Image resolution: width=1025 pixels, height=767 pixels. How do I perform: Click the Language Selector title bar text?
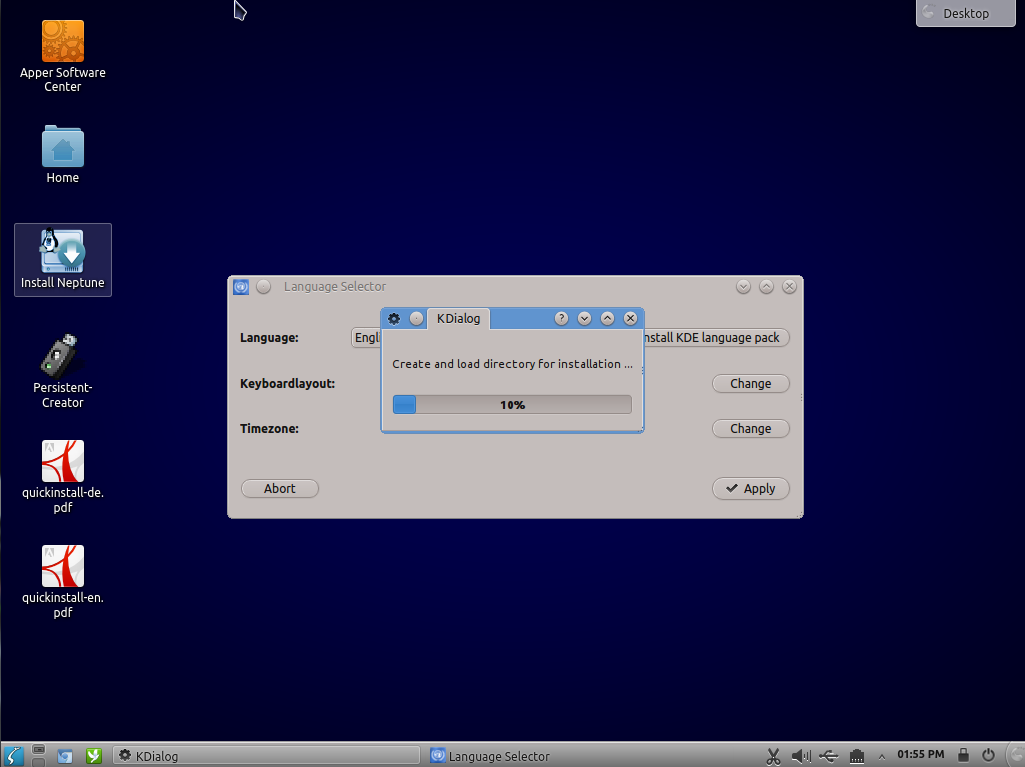pyautogui.click(x=335, y=286)
